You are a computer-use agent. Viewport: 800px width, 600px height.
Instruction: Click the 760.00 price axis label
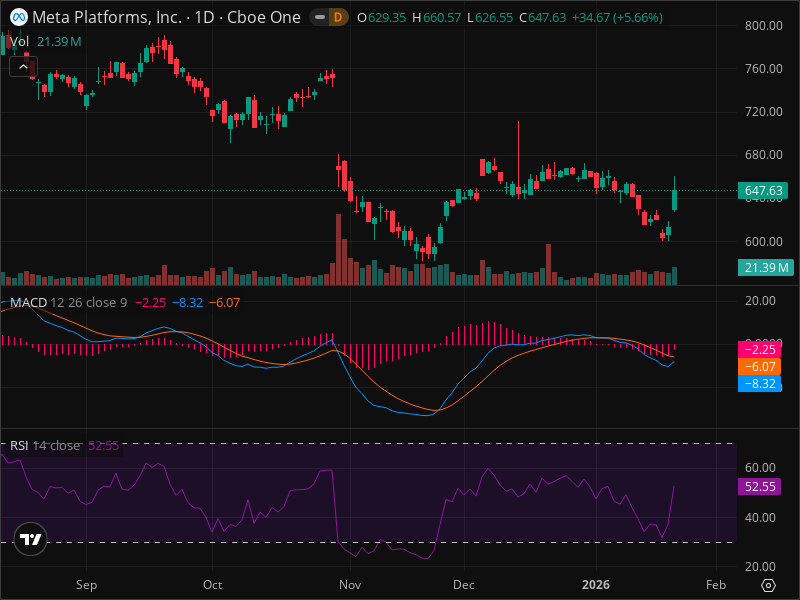[763, 68]
